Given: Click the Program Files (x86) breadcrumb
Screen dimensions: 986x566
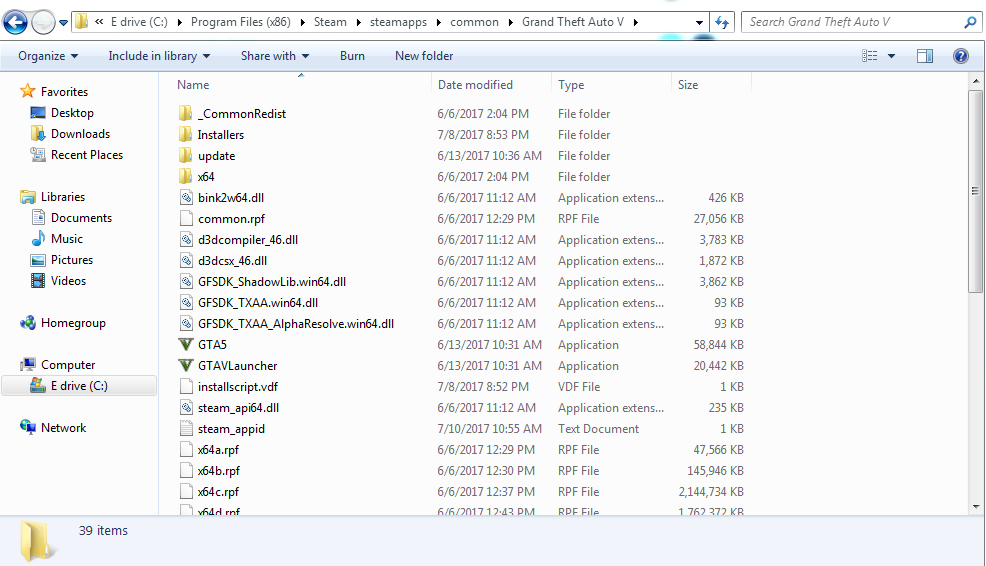Looking at the screenshot, I should point(241,22).
